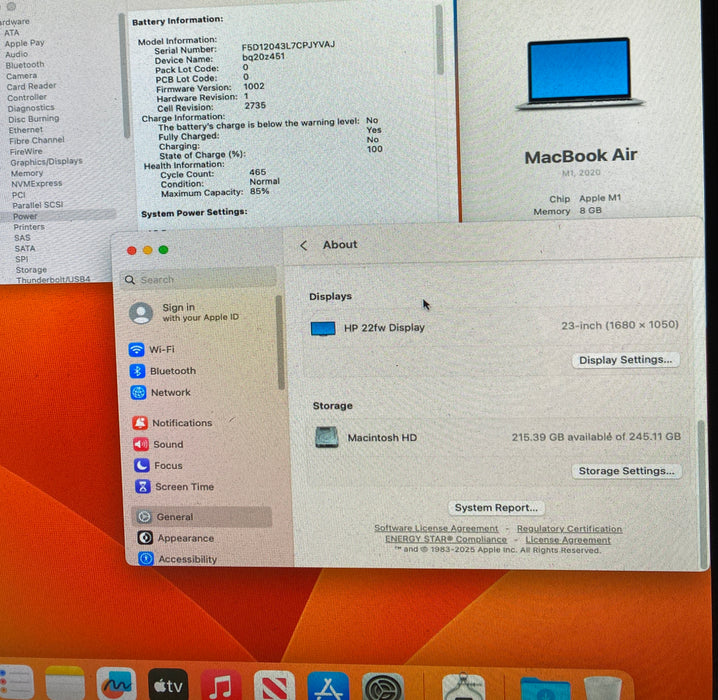The width and height of the screenshot is (718, 700).
Task: Click the Network globe icon in Settings
Action: (x=138, y=392)
